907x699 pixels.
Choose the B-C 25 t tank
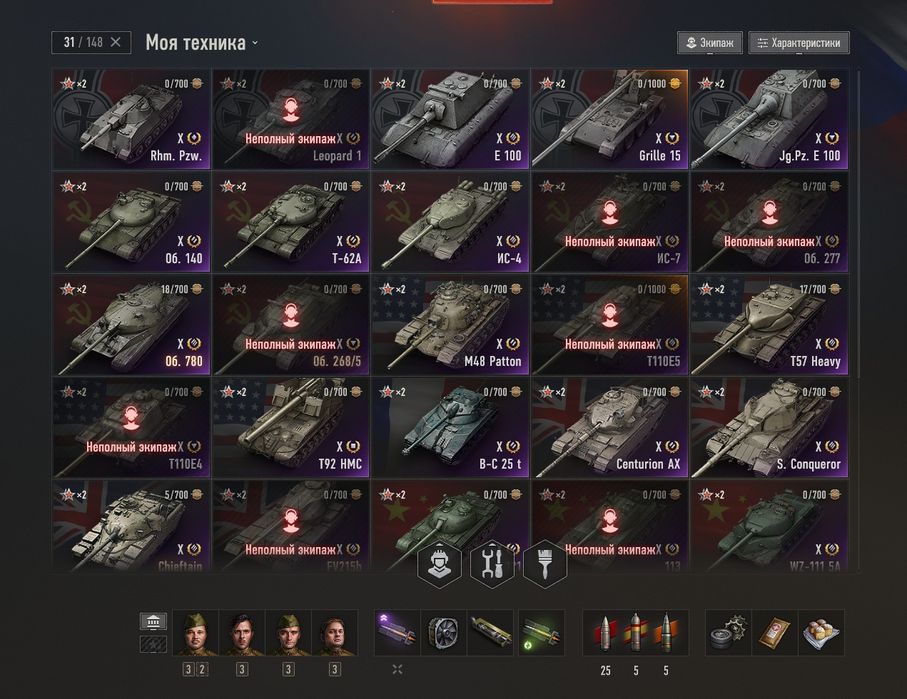pyautogui.click(x=450, y=428)
